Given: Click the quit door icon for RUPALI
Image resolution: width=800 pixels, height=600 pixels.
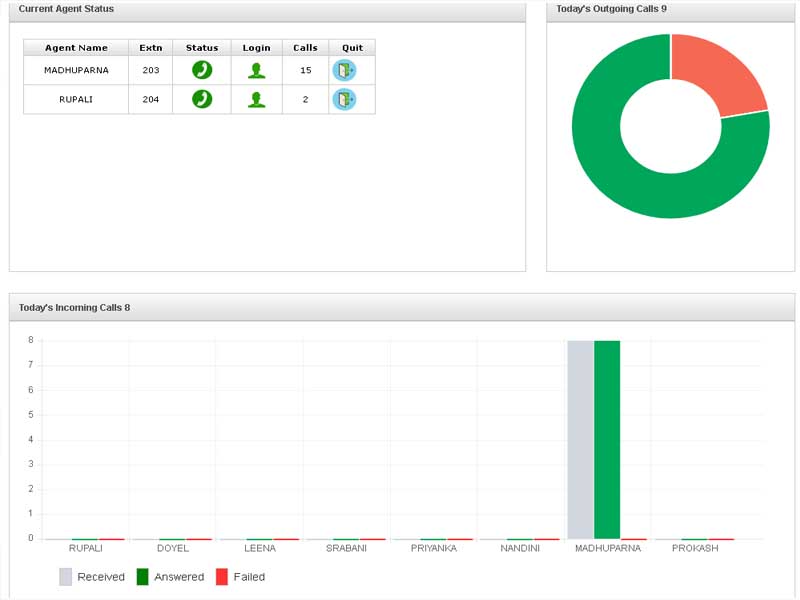Looking at the screenshot, I should point(344,99).
